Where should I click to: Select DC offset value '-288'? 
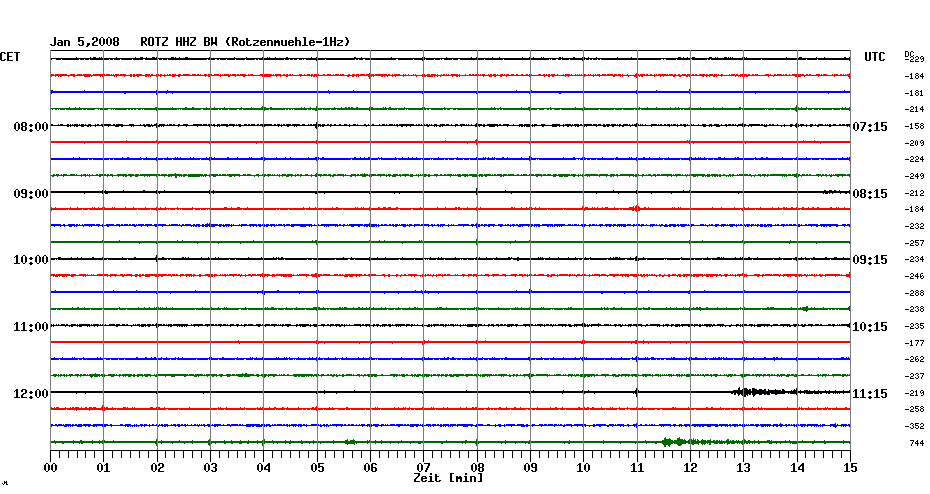pos(915,293)
